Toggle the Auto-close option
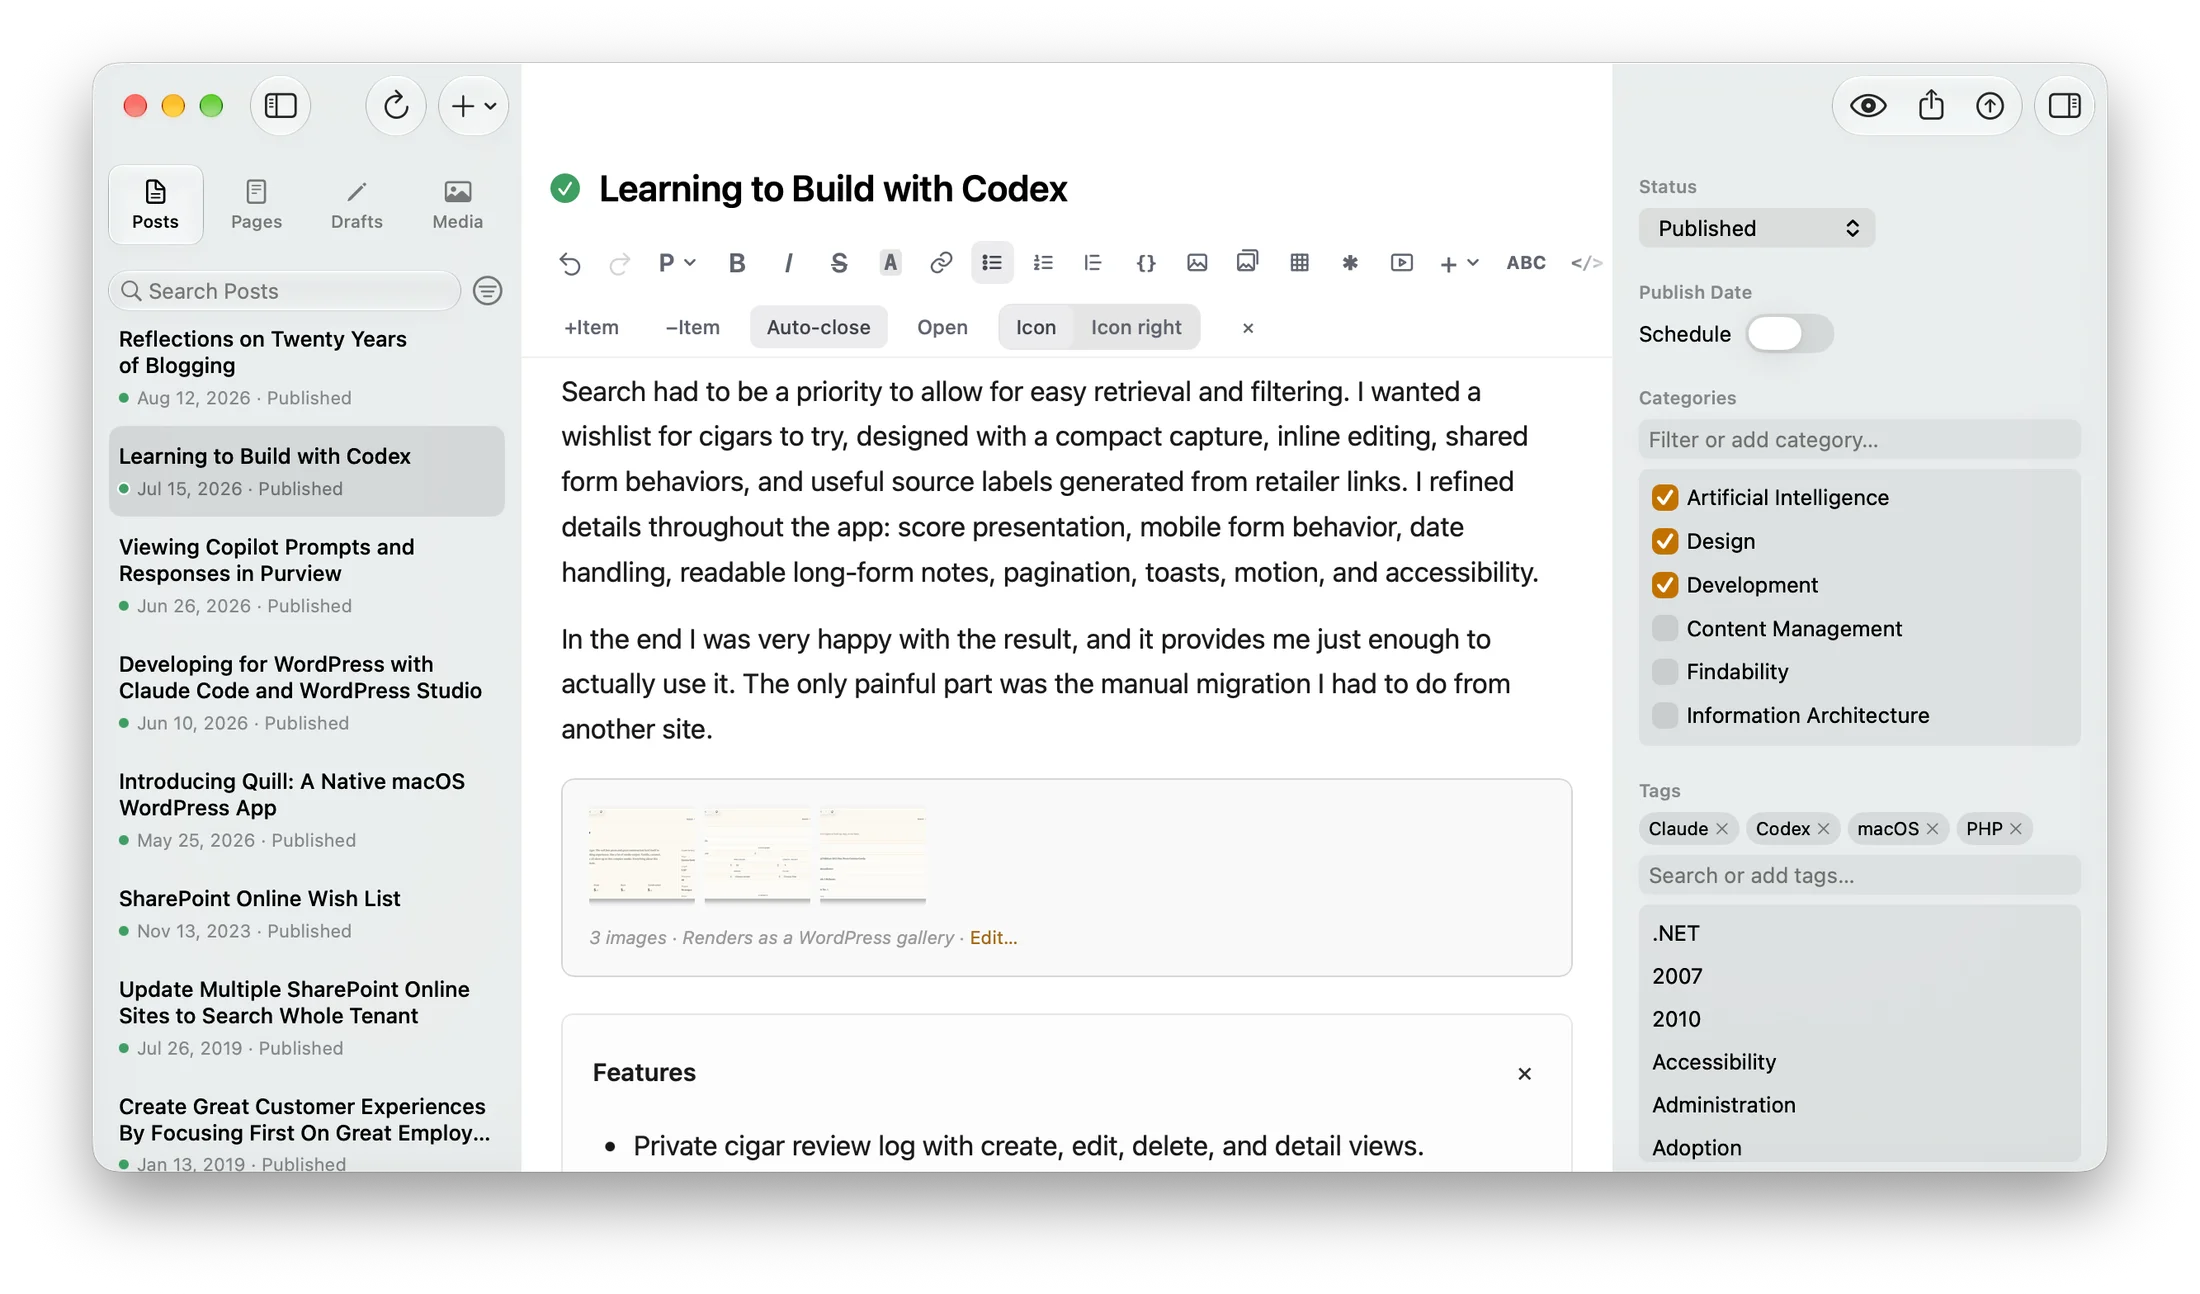This screenshot has width=2200, height=1294. [x=818, y=327]
